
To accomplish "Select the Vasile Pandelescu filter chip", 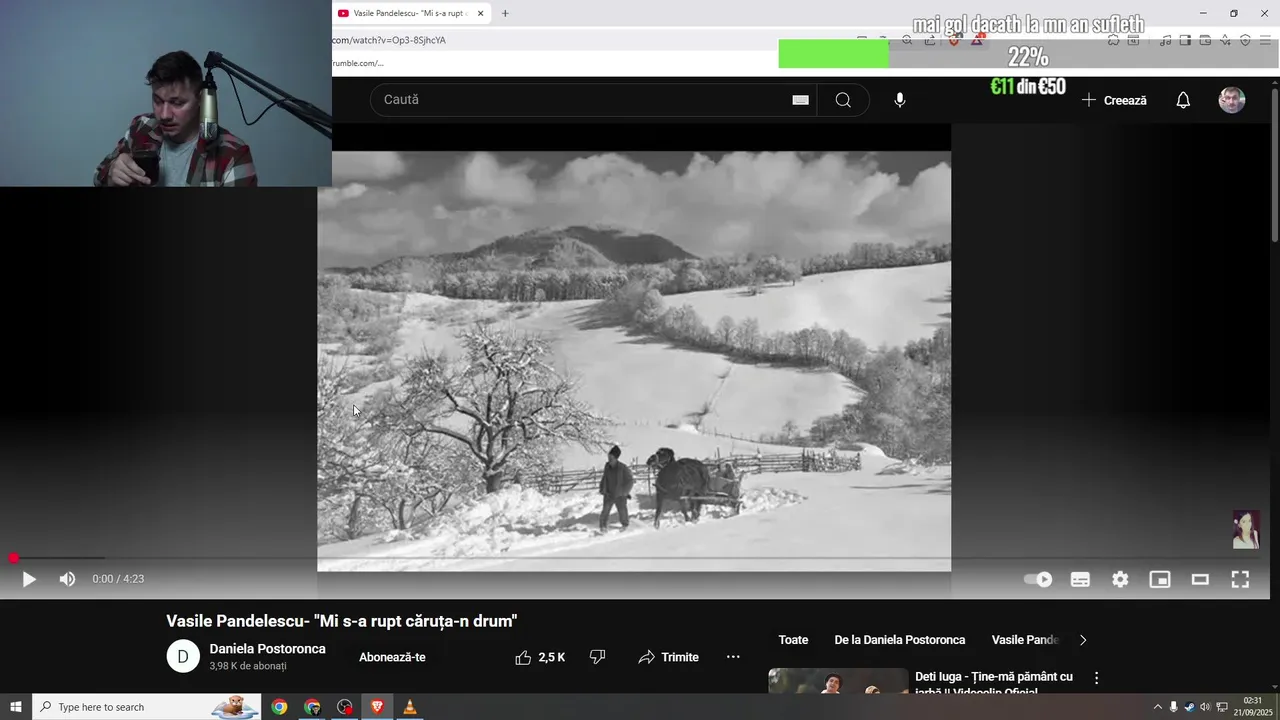I will pyautogui.click(x=1025, y=640).
